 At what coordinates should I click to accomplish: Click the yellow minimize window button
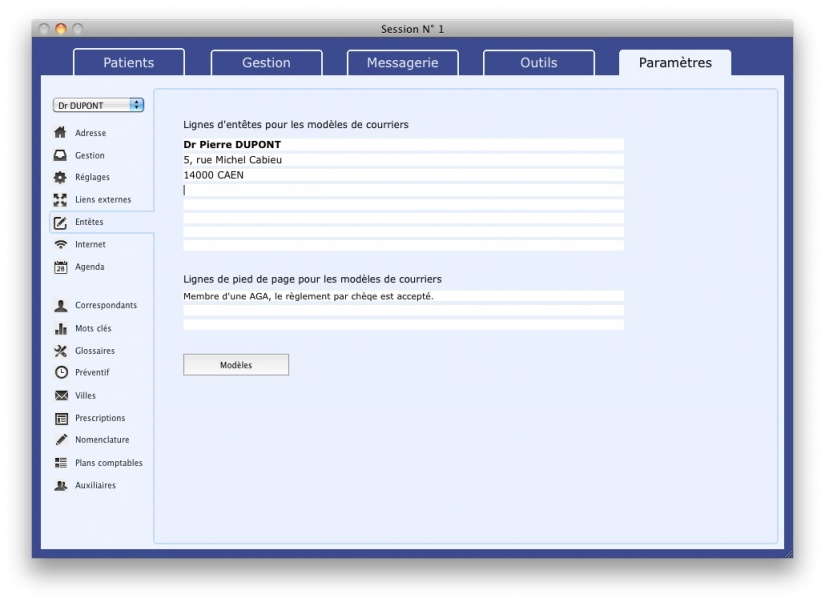61,29
